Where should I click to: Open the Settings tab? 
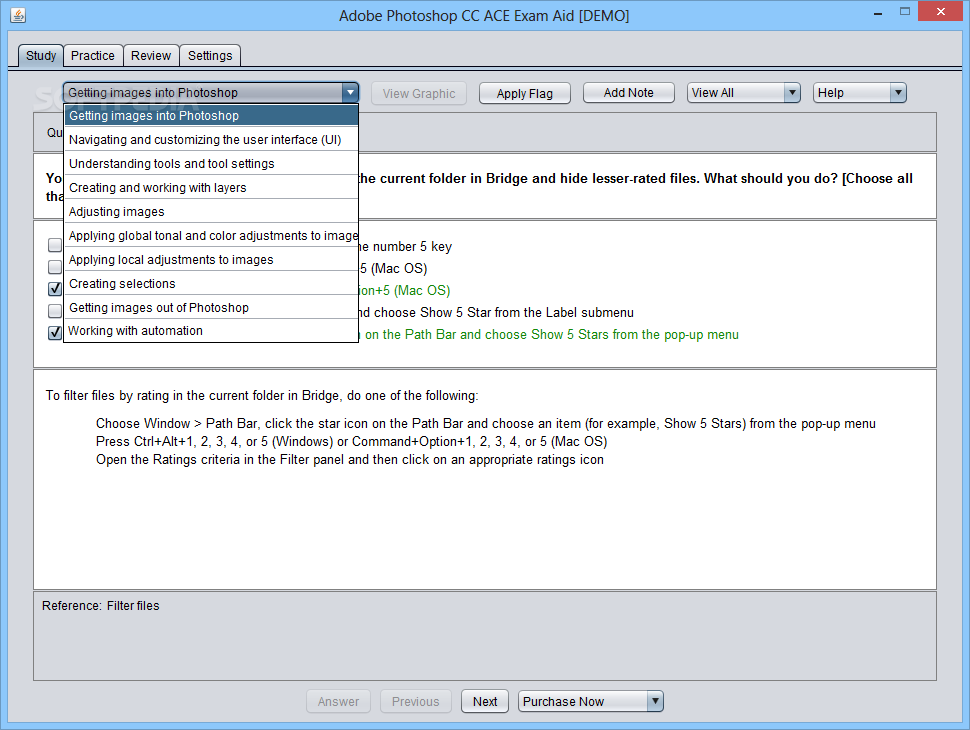[x=210, y=56]
